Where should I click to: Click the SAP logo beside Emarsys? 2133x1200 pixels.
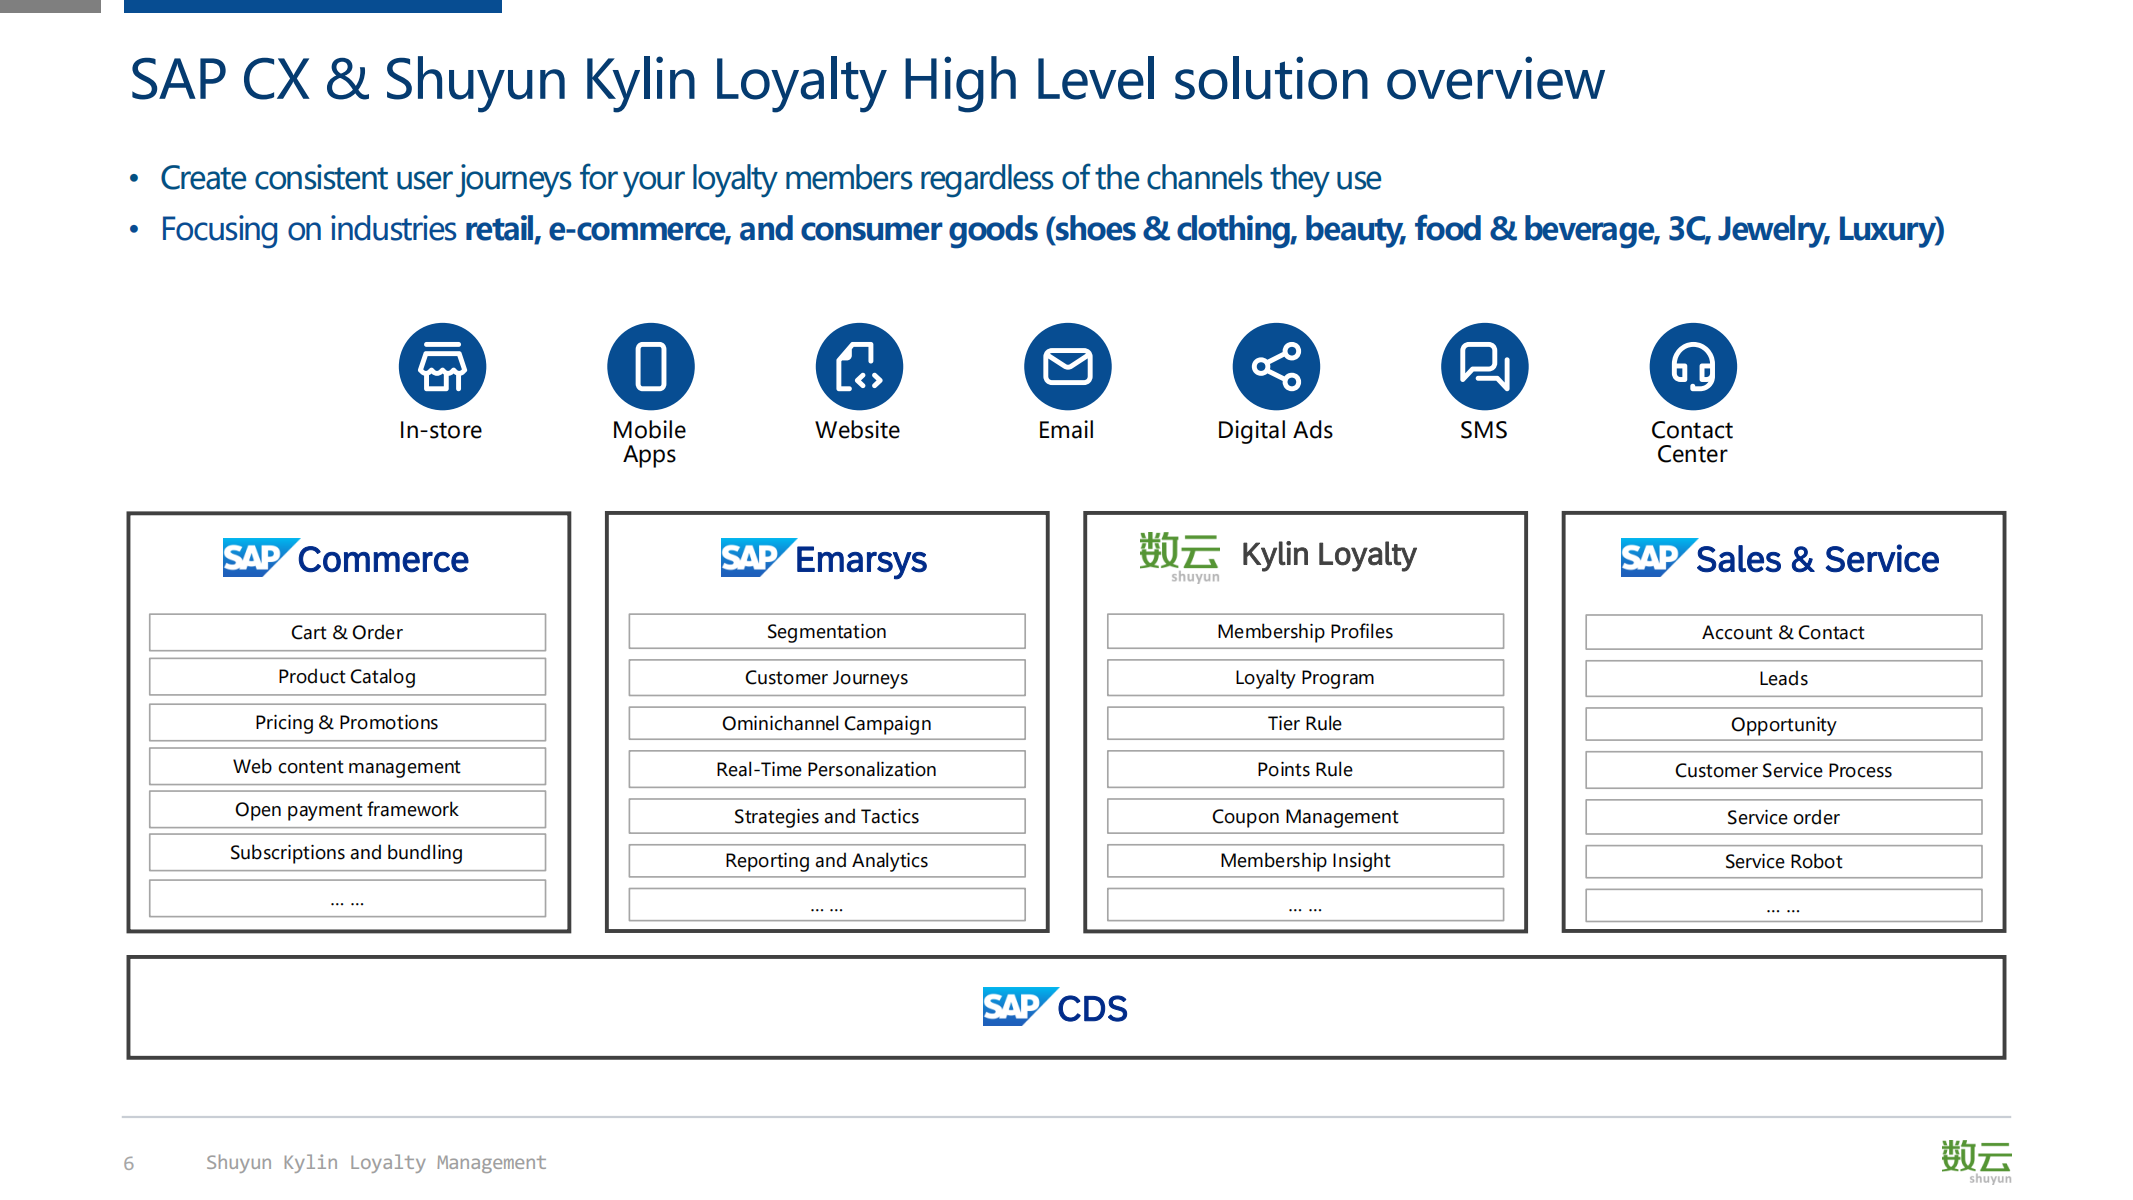[757, 557]
